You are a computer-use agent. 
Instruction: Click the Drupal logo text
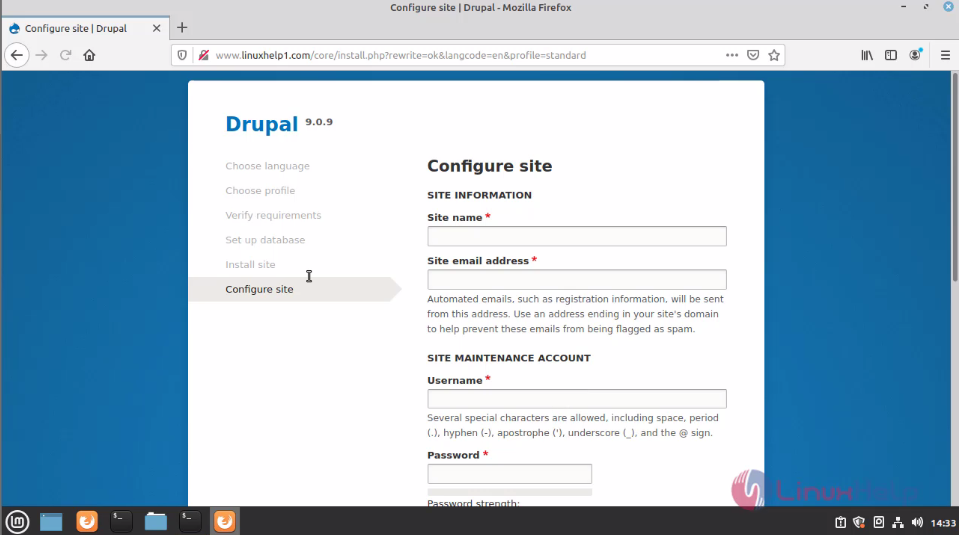pos(262,124)
